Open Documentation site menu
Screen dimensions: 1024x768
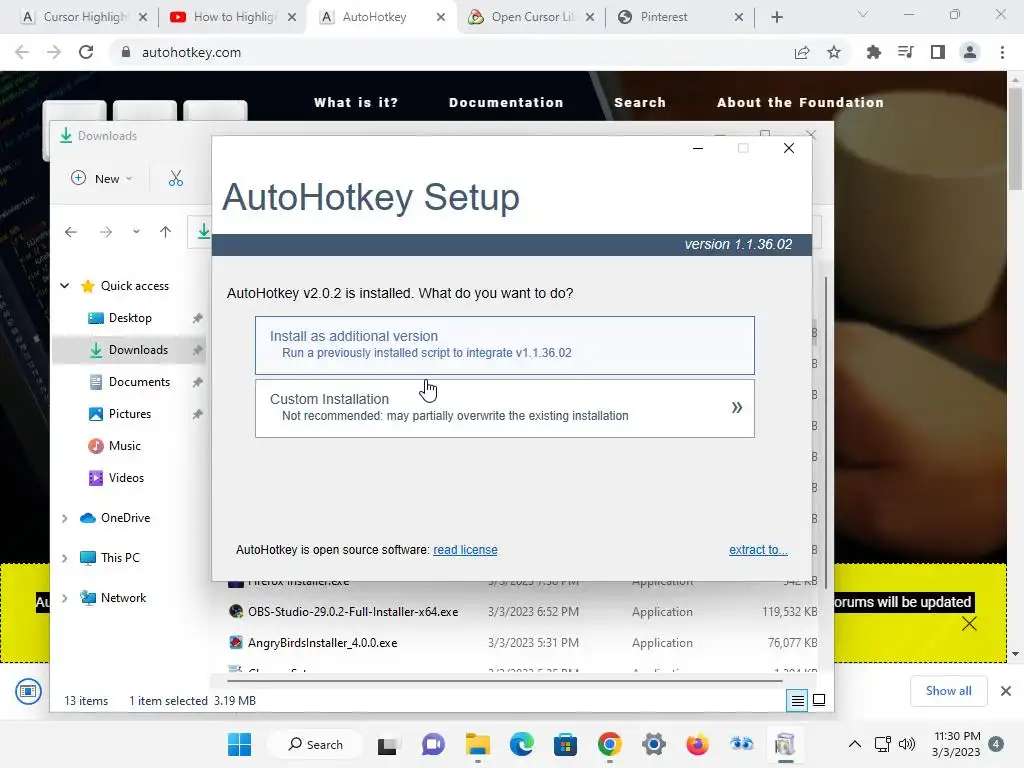506,103
